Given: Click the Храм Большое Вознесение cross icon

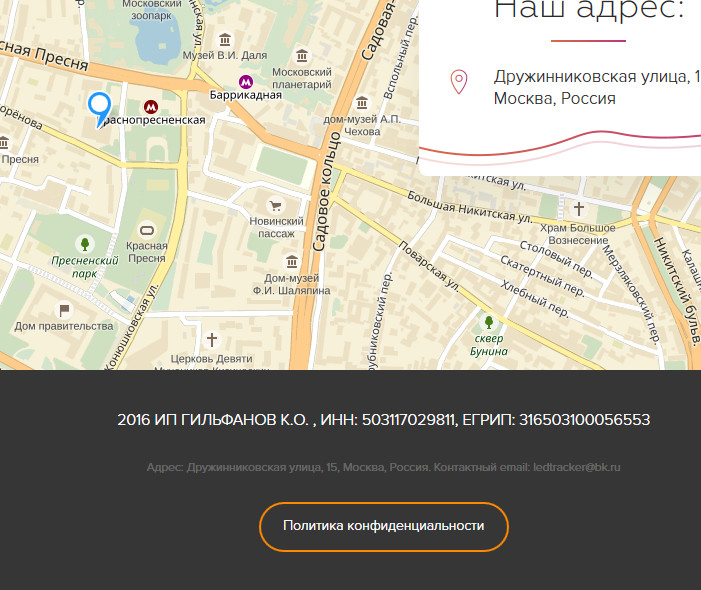Looking at the screenshot, I should 579,208.
